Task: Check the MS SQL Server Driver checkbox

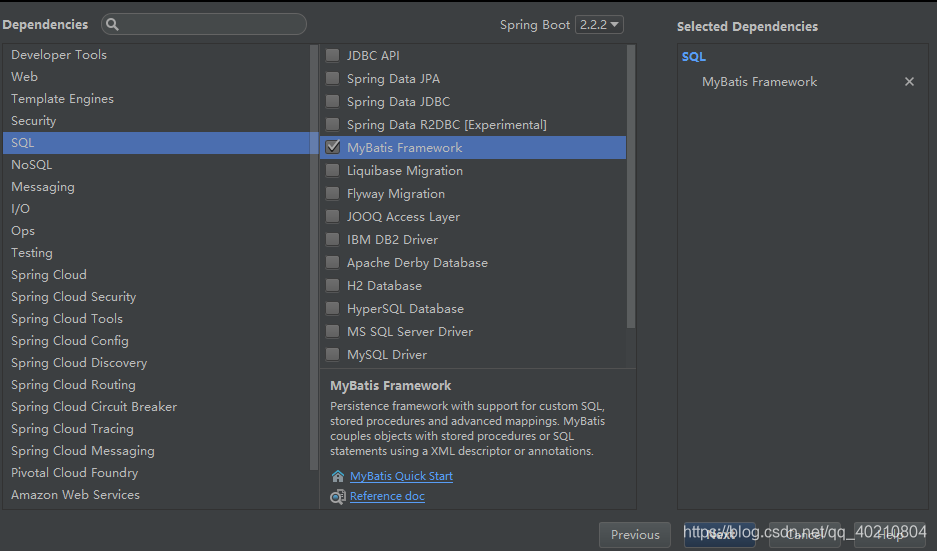Action: coord(332,332)
